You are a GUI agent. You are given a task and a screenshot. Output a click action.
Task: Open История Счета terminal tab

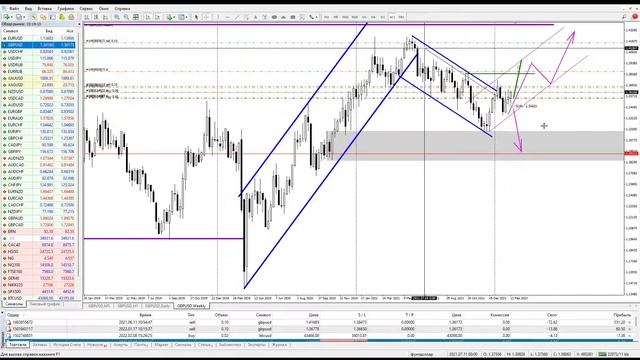pos(67,345)
